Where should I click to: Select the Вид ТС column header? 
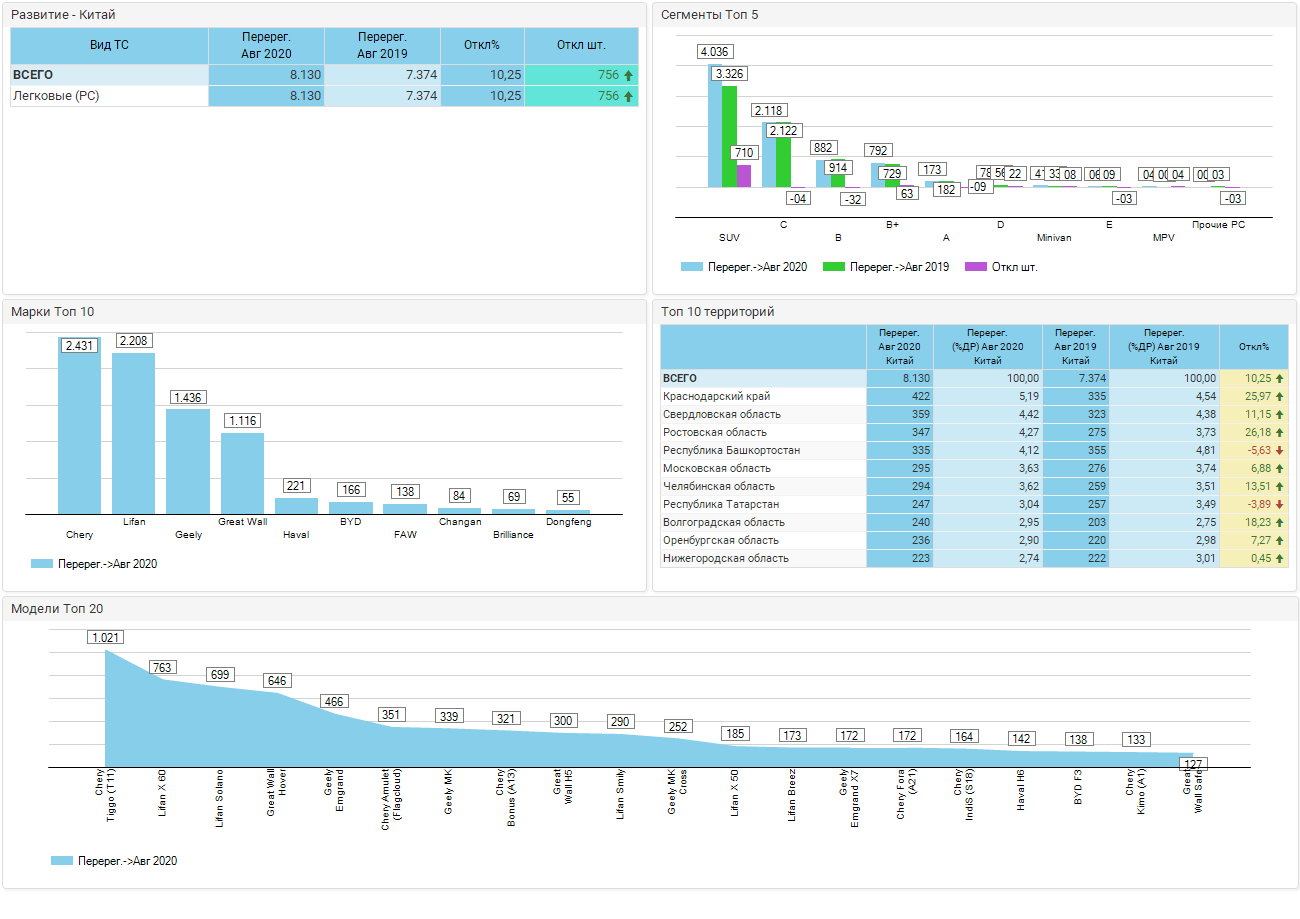click(109, 46)
